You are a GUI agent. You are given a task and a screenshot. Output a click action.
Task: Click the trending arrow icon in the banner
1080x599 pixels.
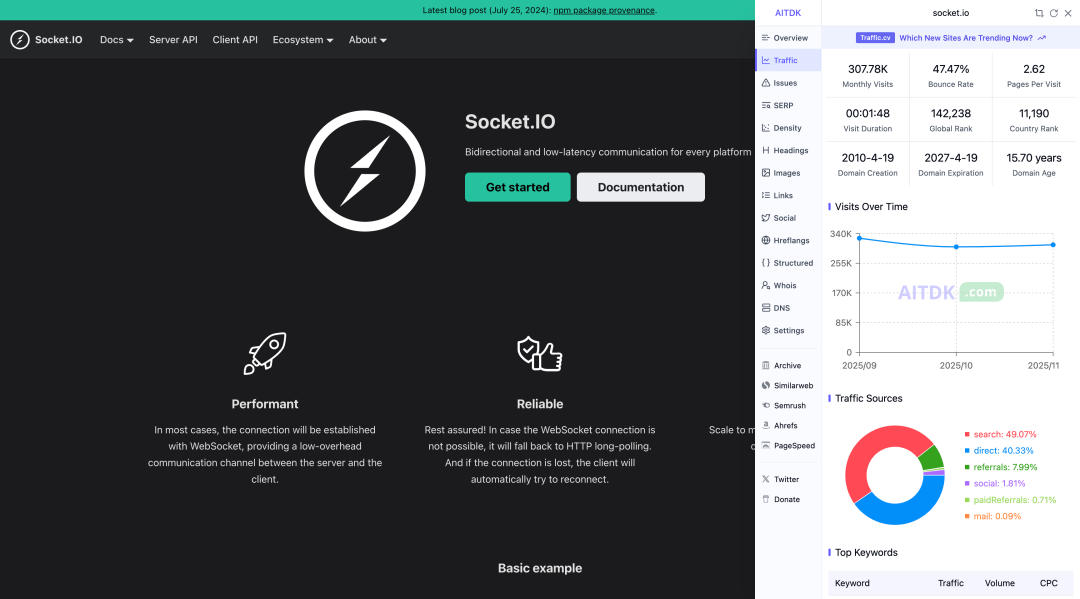coord(1041,38)
